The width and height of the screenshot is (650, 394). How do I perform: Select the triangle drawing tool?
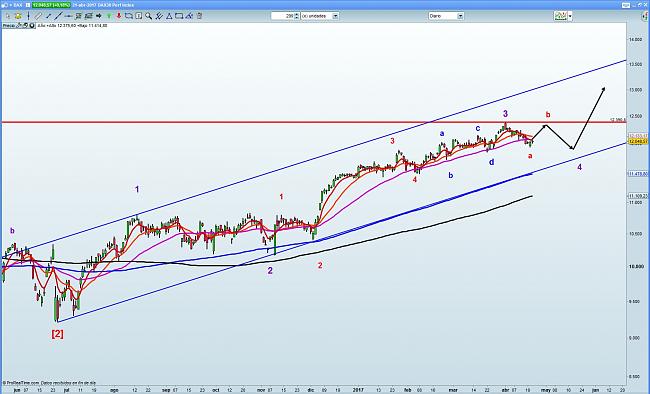[169, 16]
